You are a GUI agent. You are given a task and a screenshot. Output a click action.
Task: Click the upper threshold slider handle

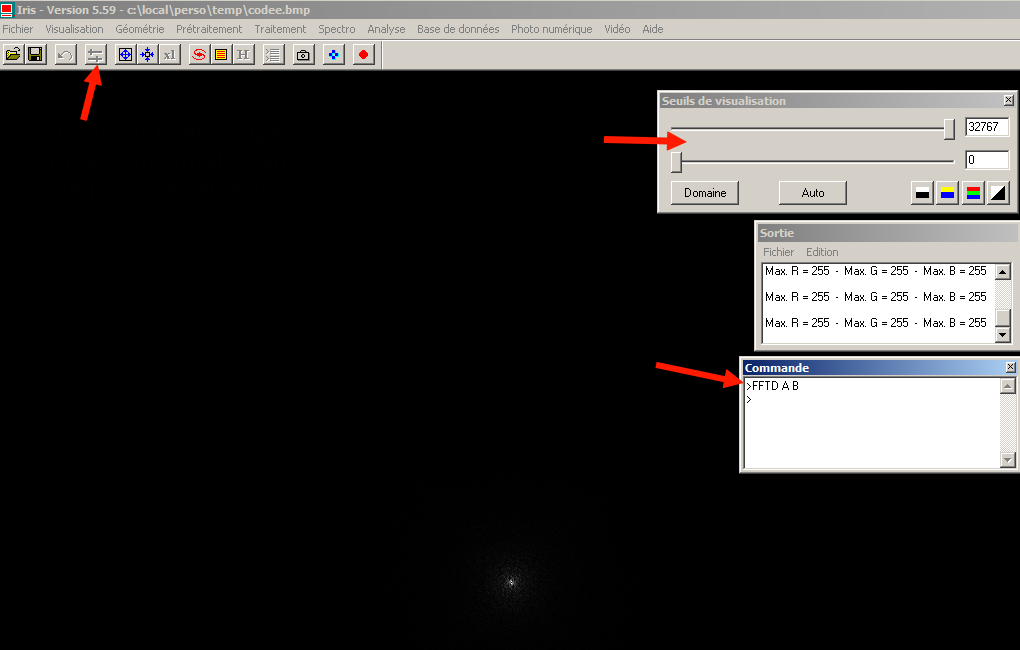(949, 129)
